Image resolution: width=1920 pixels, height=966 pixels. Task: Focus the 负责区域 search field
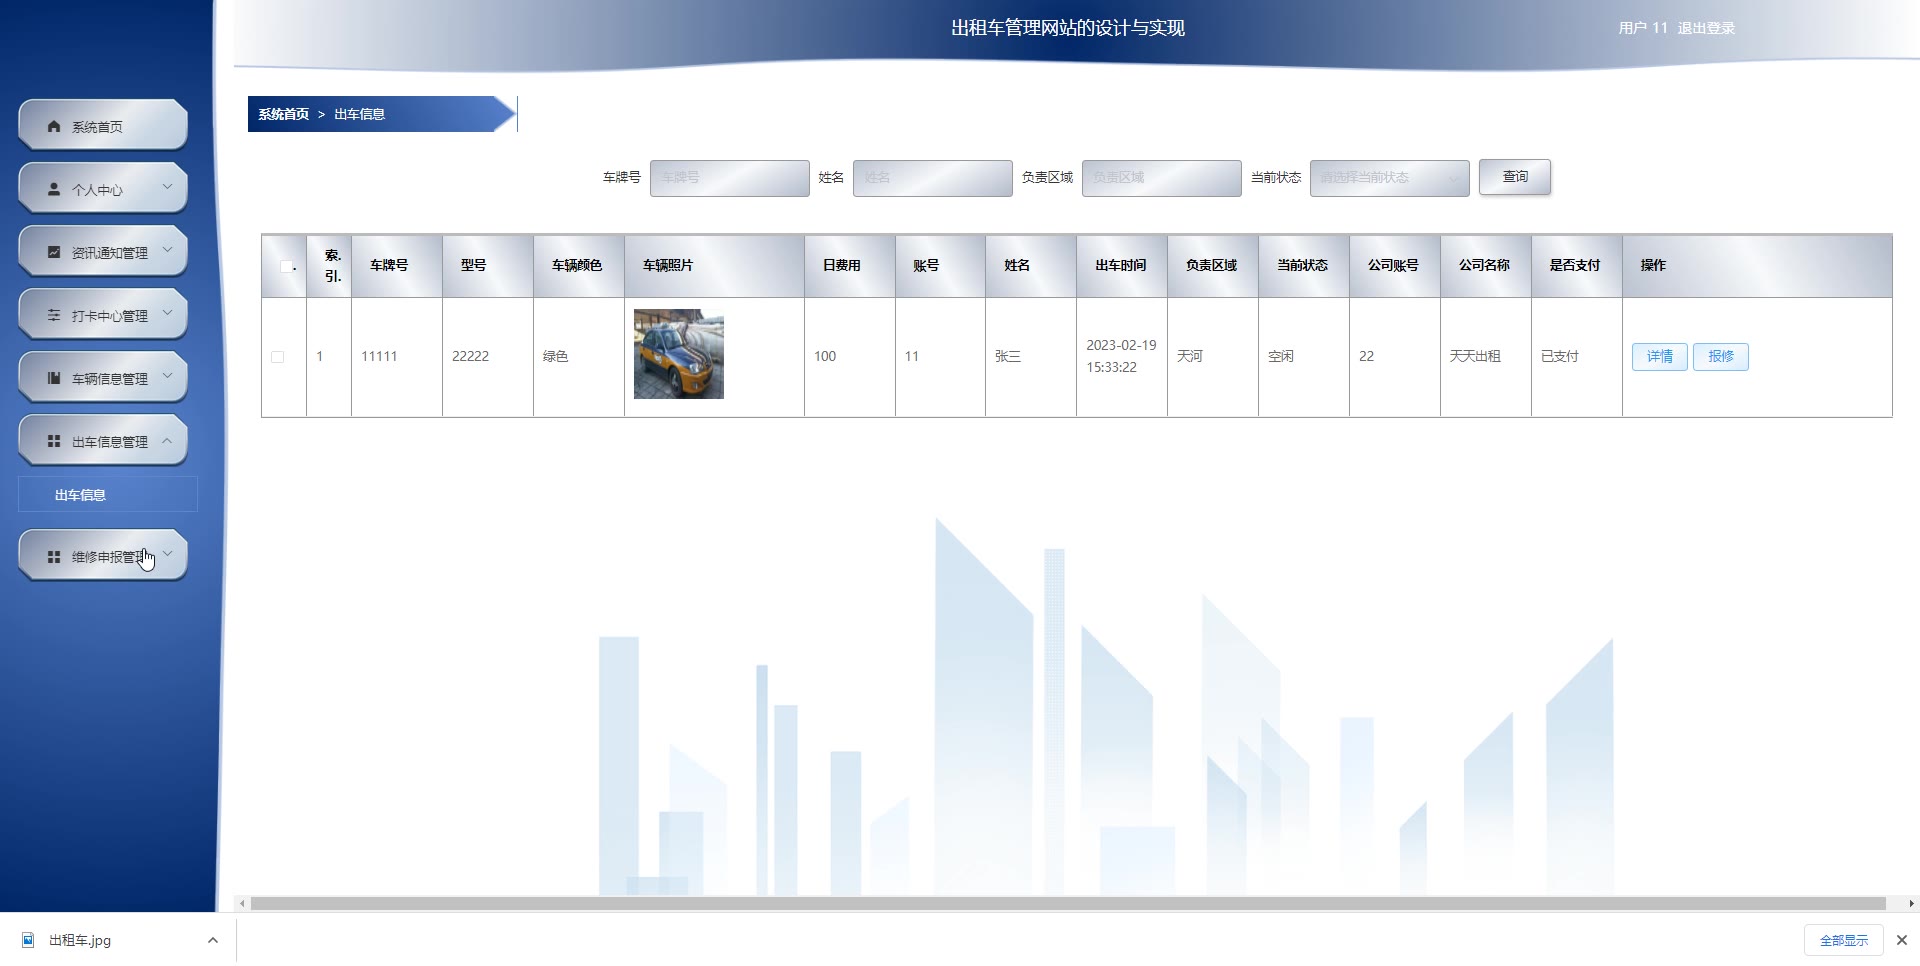pyautogui.click(x=1162, y=178)
